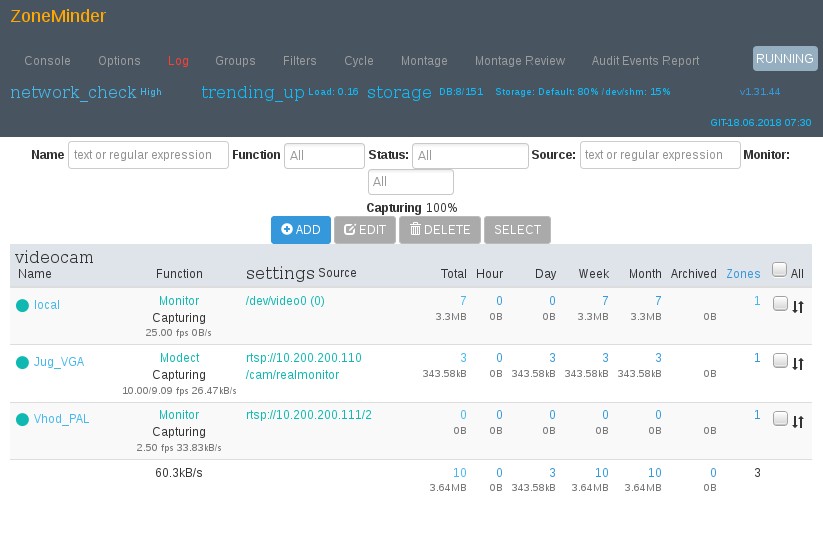Click the SELECT button
This screenshot has height=541, width=823.
click(518, 230)
